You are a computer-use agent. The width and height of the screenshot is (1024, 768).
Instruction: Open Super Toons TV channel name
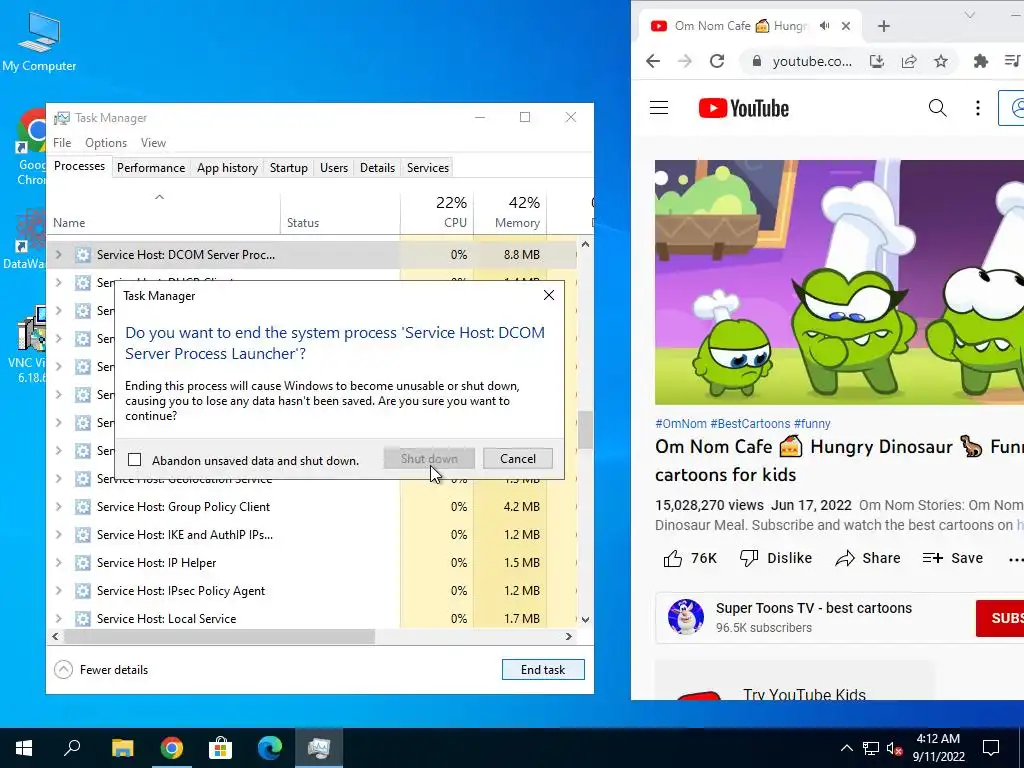tap(814, 608)
